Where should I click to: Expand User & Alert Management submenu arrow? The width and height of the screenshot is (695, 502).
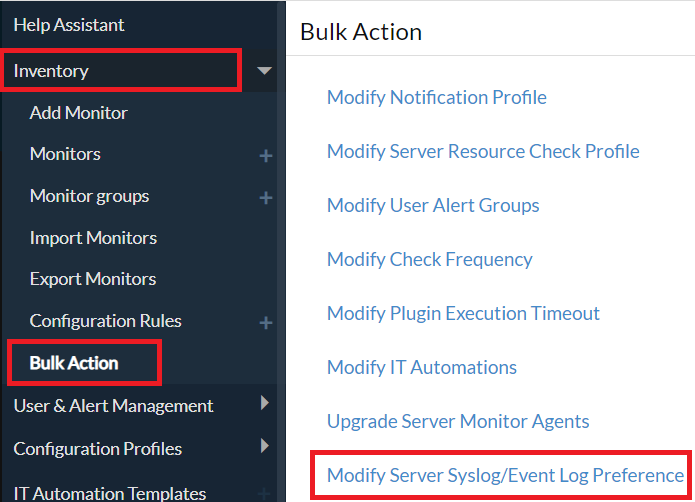pos(264,404)
